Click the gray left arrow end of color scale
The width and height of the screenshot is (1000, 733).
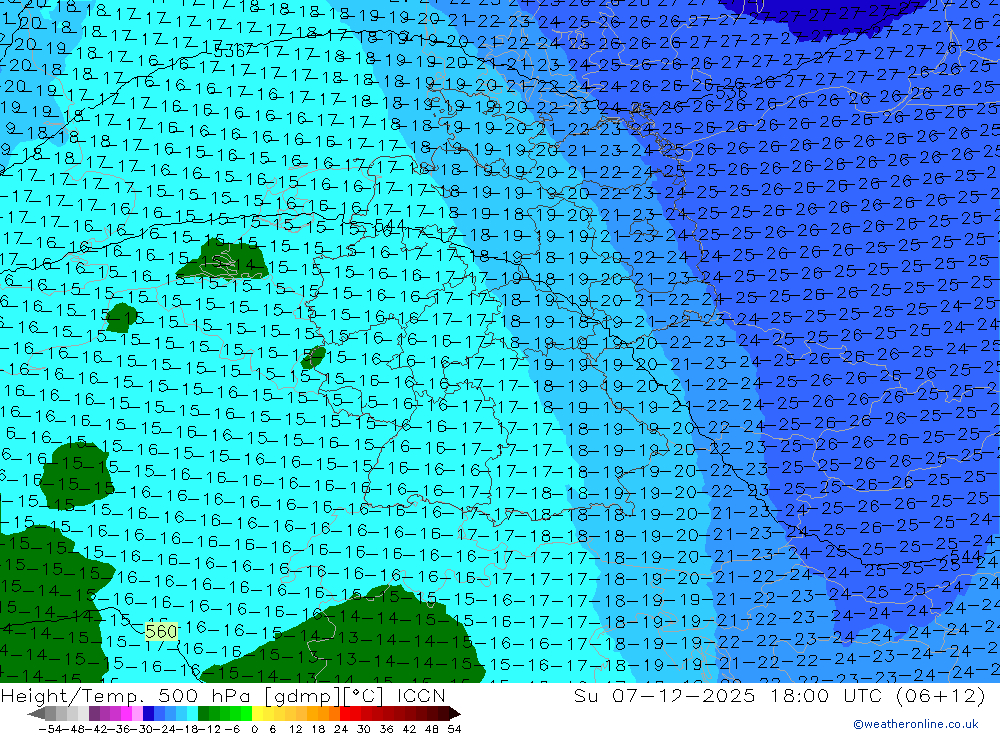click(36, 714)
